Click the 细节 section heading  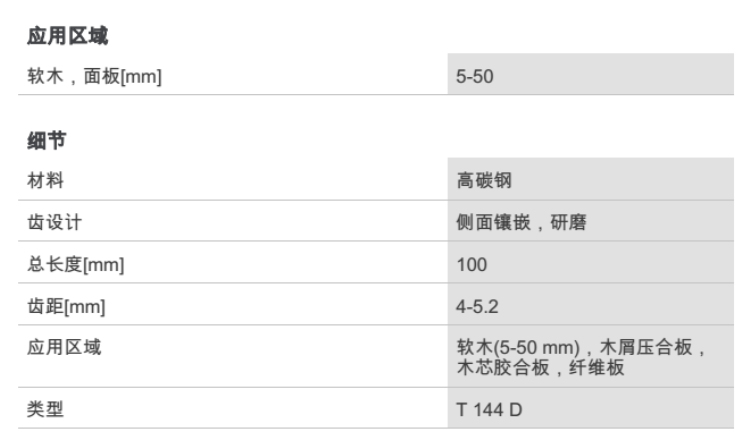40,144
